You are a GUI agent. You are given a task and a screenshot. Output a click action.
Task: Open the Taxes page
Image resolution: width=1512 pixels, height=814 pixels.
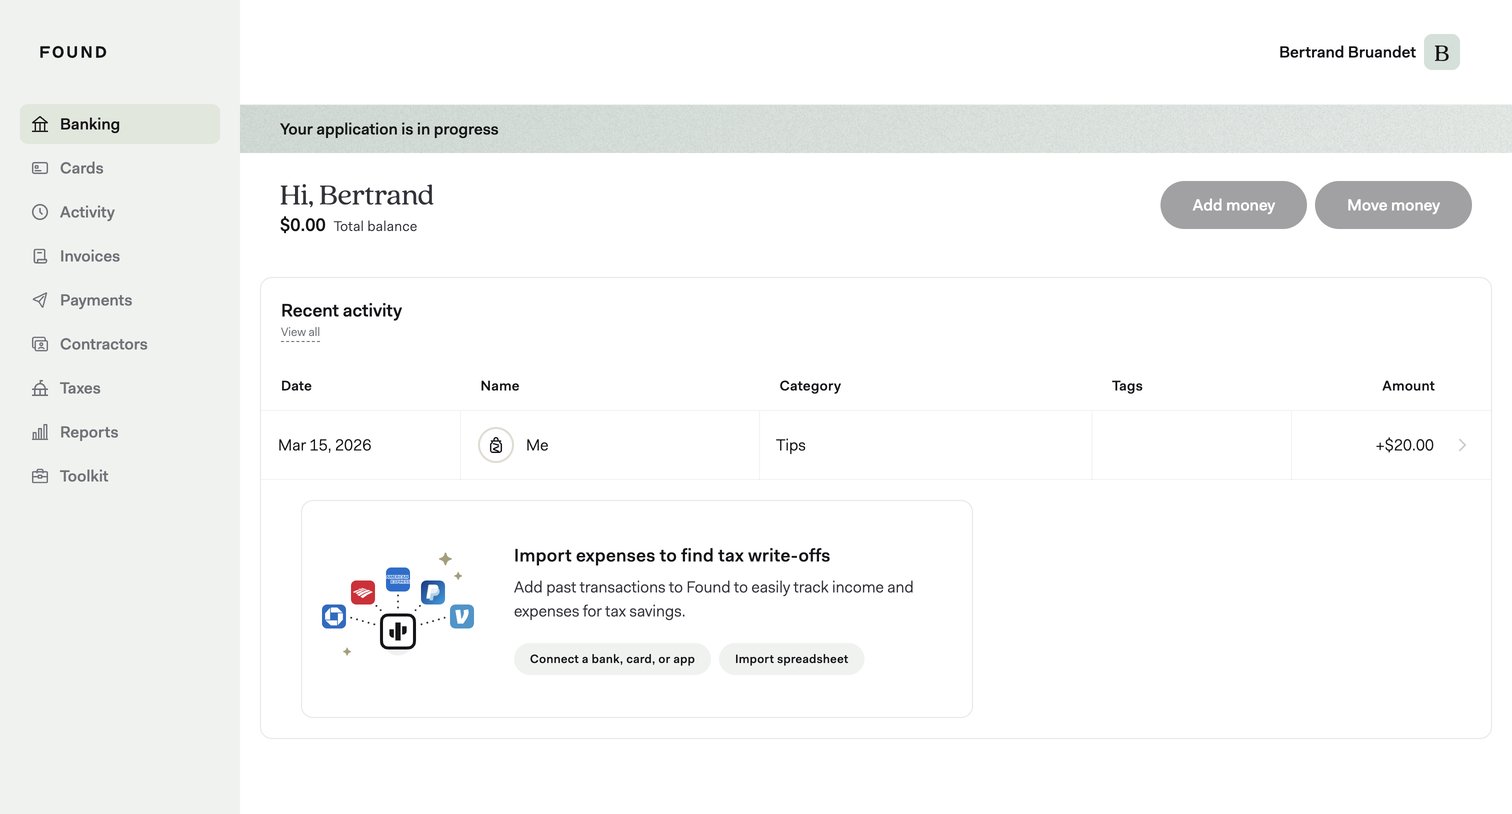tap(120, 388)
